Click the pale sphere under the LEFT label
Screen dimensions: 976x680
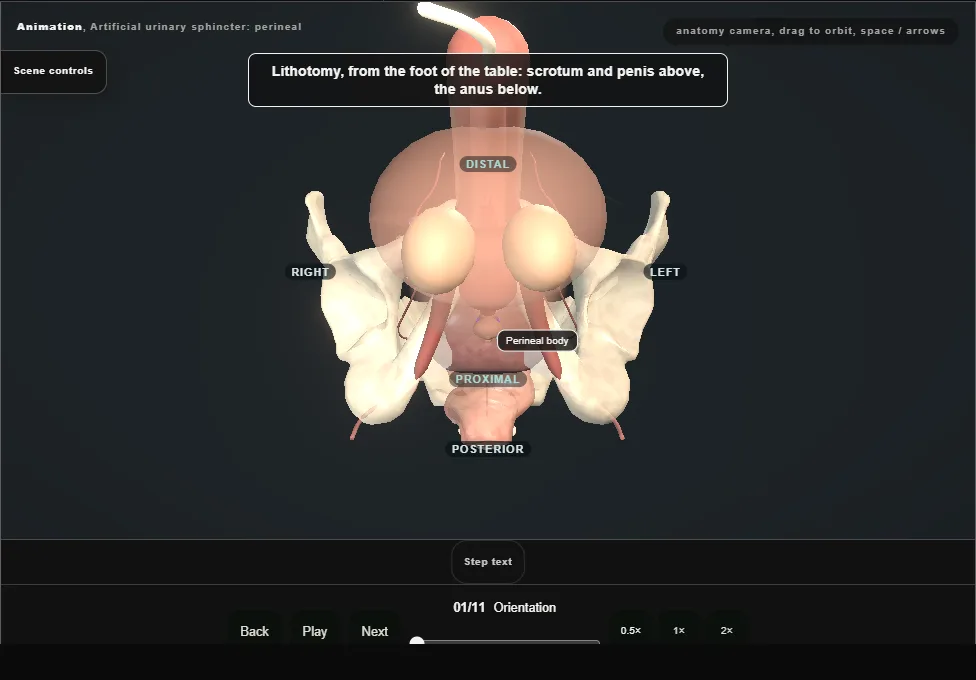tap(539, 248)
